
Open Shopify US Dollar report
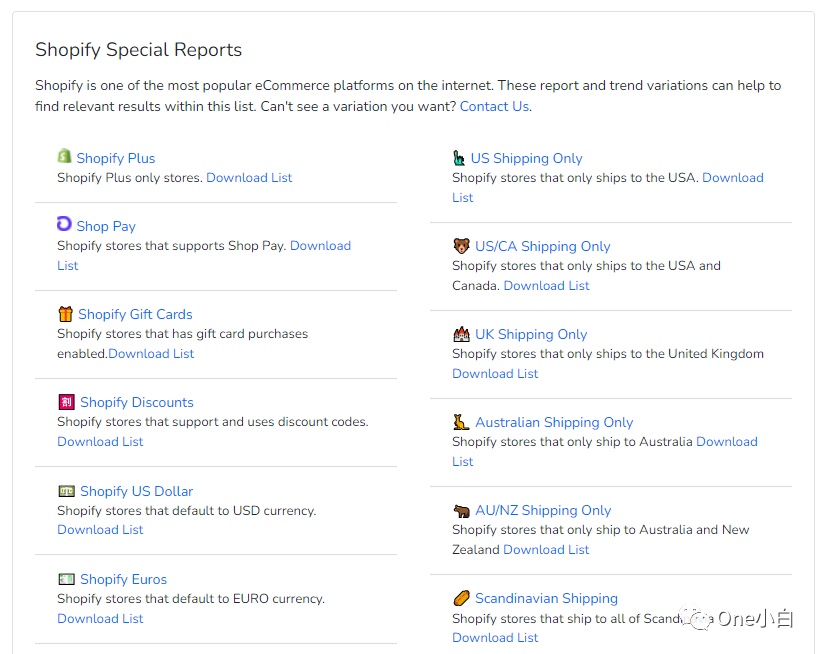point(136,491)
